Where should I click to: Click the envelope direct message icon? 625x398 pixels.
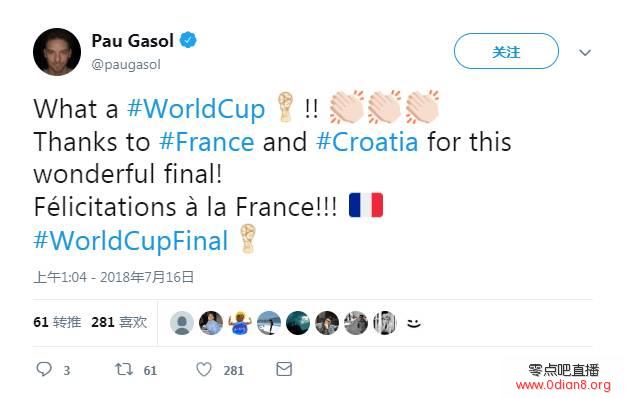284,369
